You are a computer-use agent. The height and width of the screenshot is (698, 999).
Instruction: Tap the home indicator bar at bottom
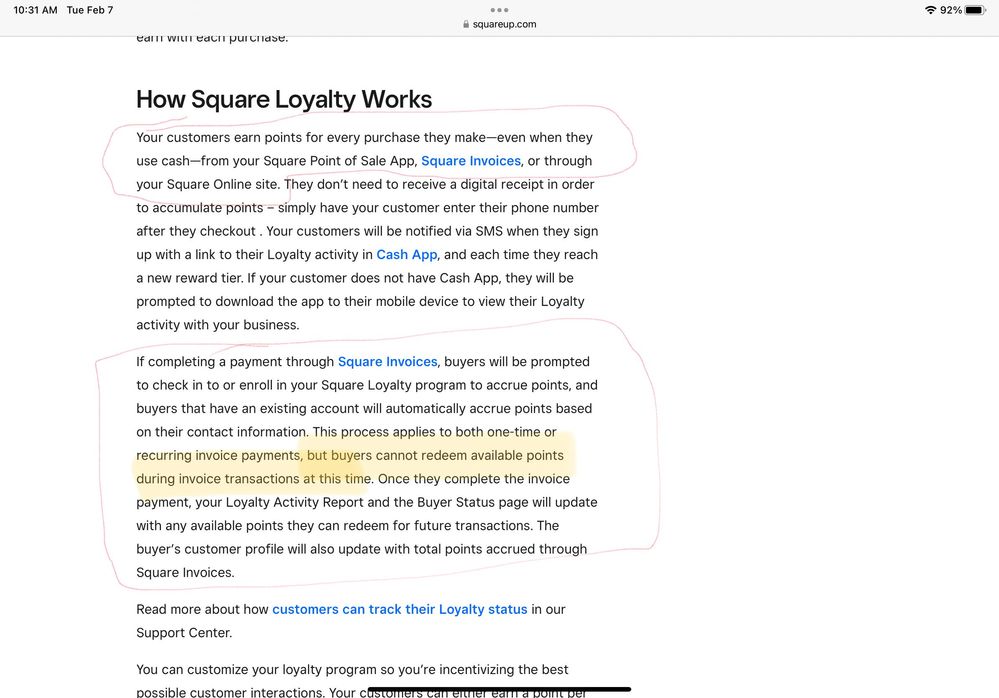pyautogui.click(x=499, y=689)
